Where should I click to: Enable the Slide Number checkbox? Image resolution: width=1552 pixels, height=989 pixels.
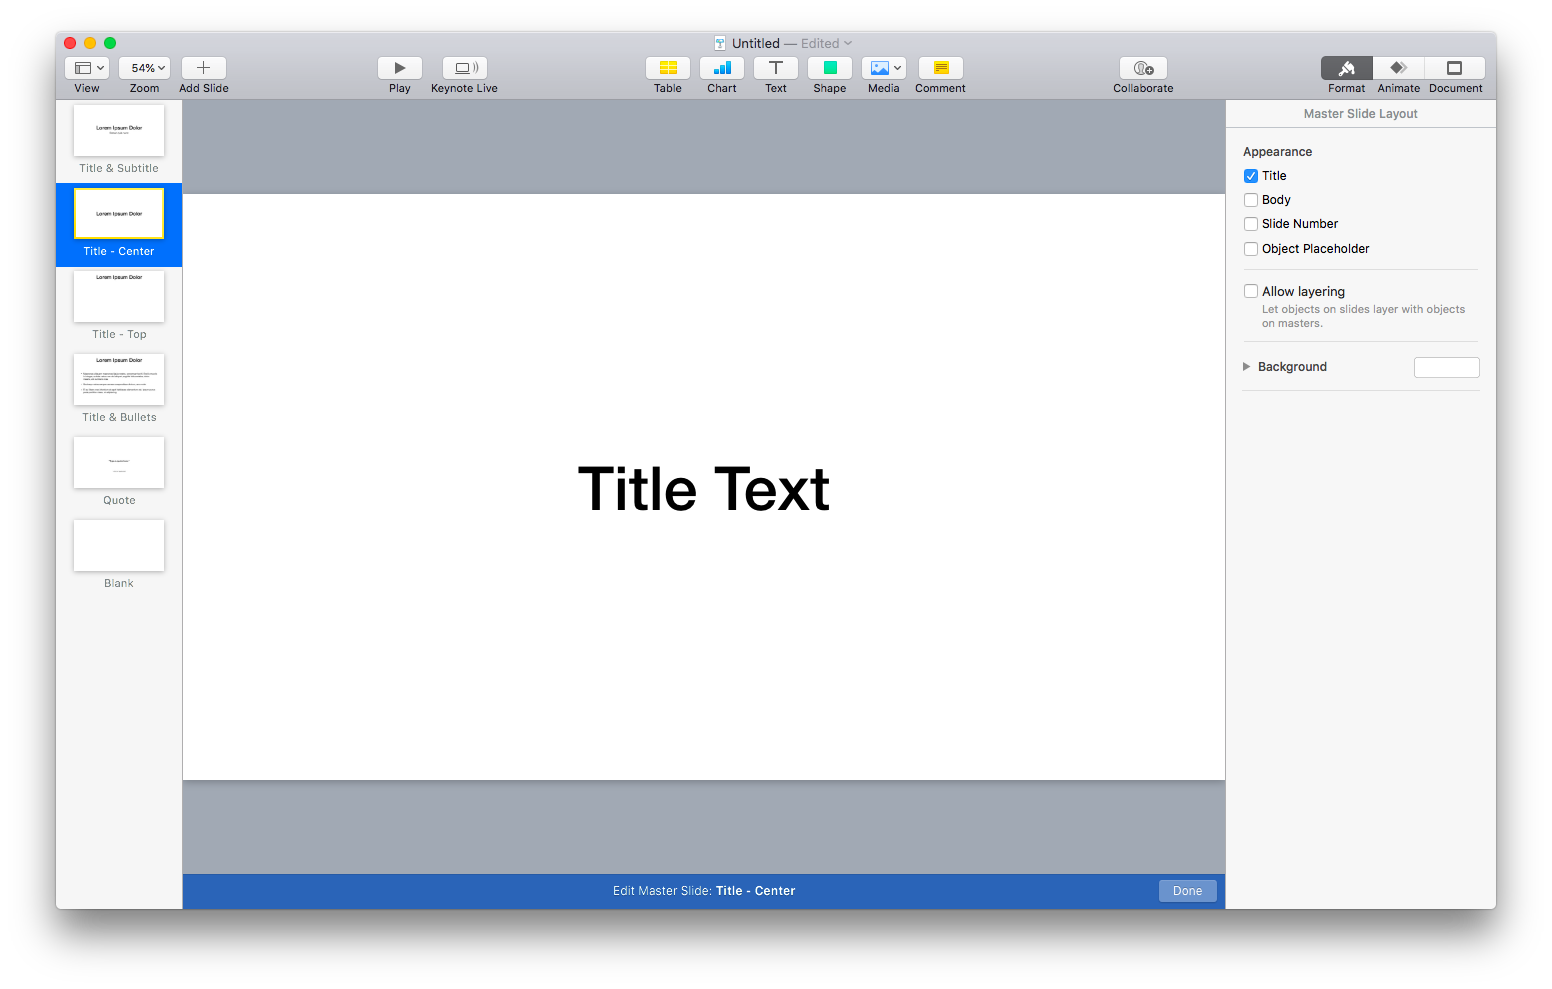pos(1251,224)
